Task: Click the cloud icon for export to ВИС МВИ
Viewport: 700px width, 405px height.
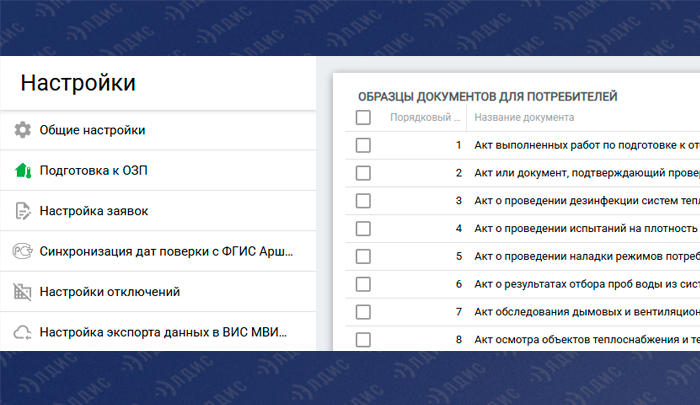Action: [22, 332]
